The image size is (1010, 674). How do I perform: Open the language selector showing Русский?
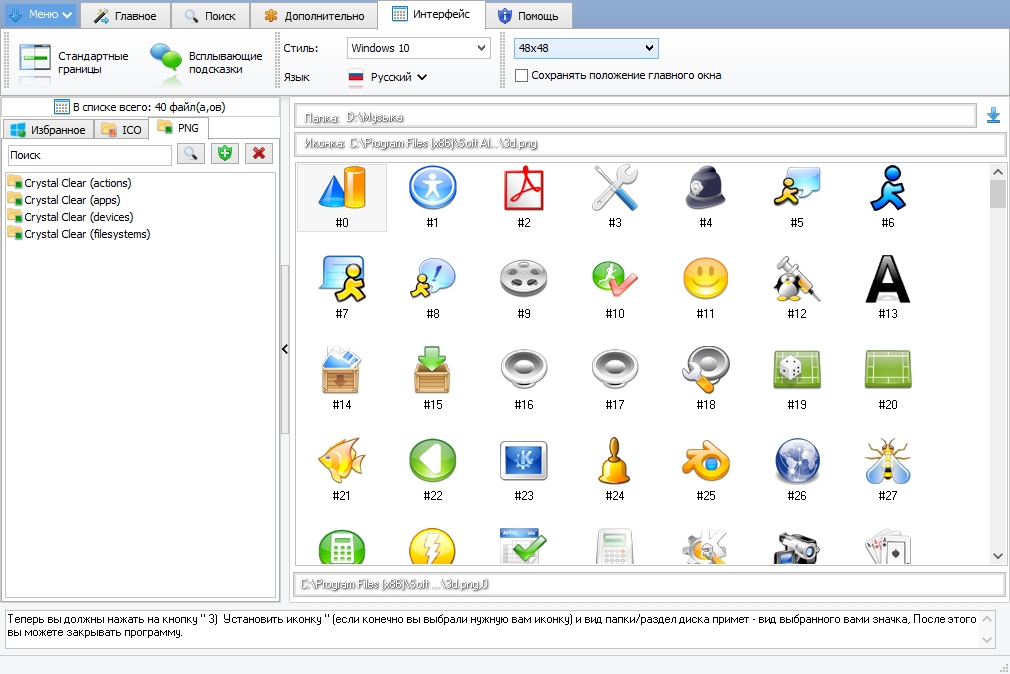pos(388,77)
